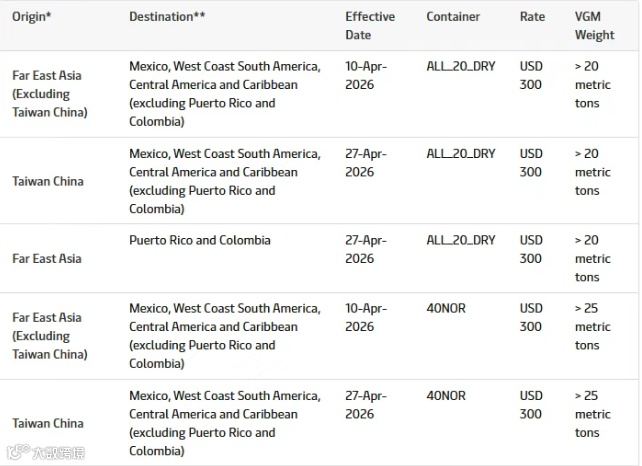Select Taiwan China origin in the ALL_20_DRY row
The width and height of the screenshot is (642, 466).
pos(48,181)
